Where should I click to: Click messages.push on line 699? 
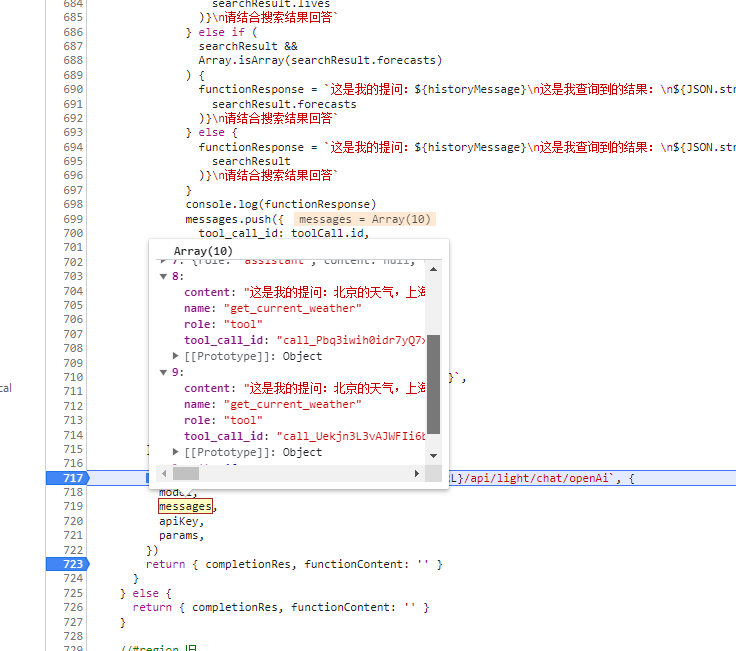228,219
